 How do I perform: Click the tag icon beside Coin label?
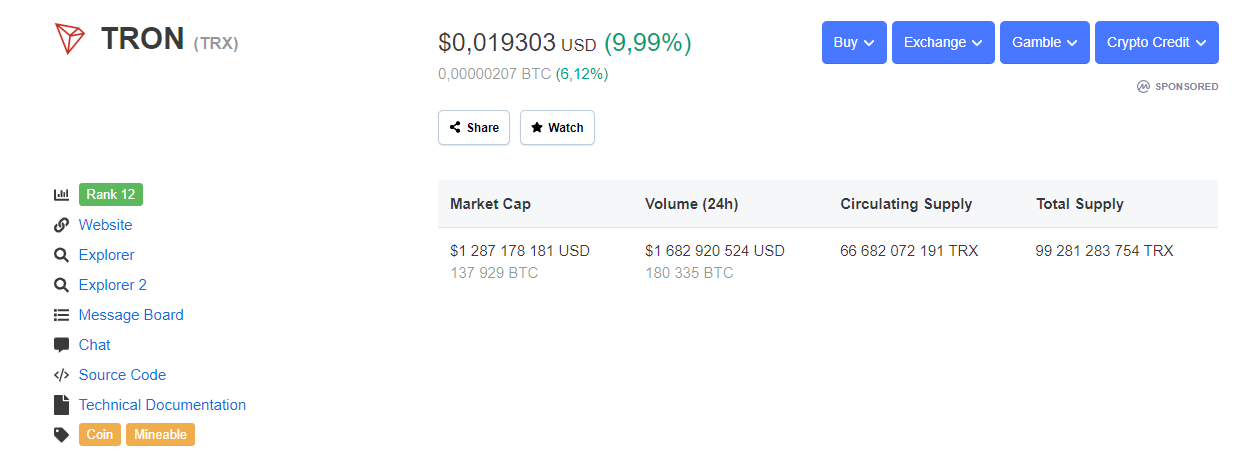pyautogui.click(x=61, y=435)
